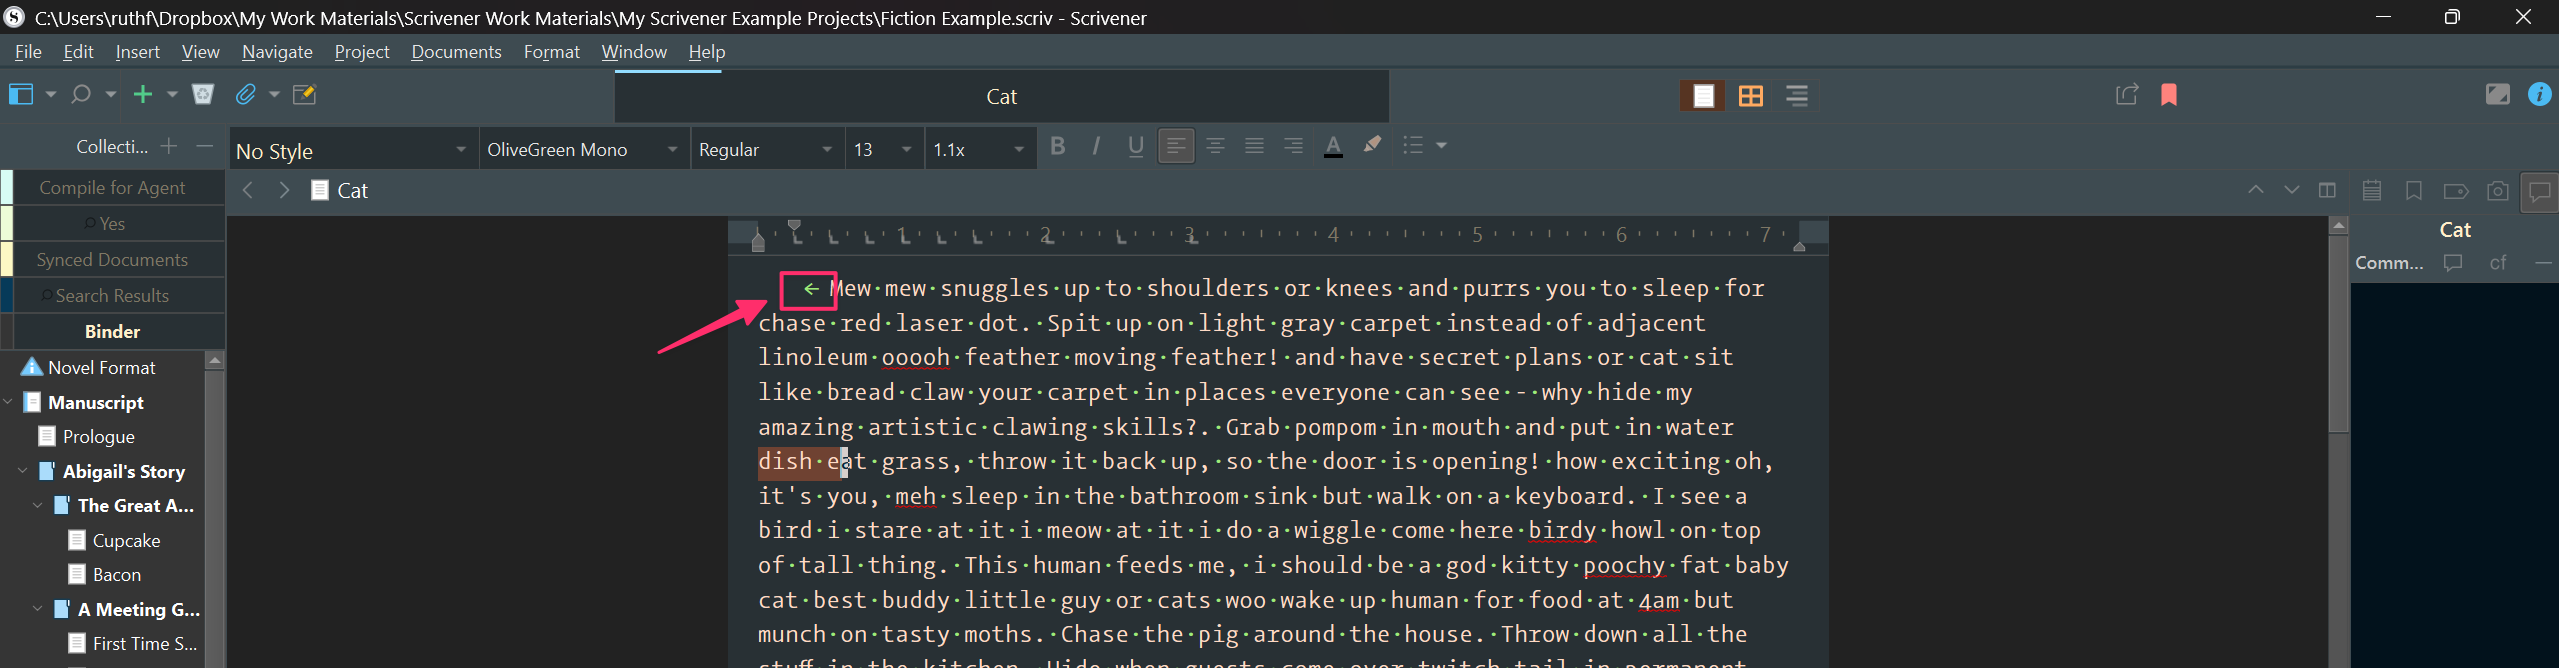Click the text color swatch button
2559x668 pixels.
tap(1333, 146)
